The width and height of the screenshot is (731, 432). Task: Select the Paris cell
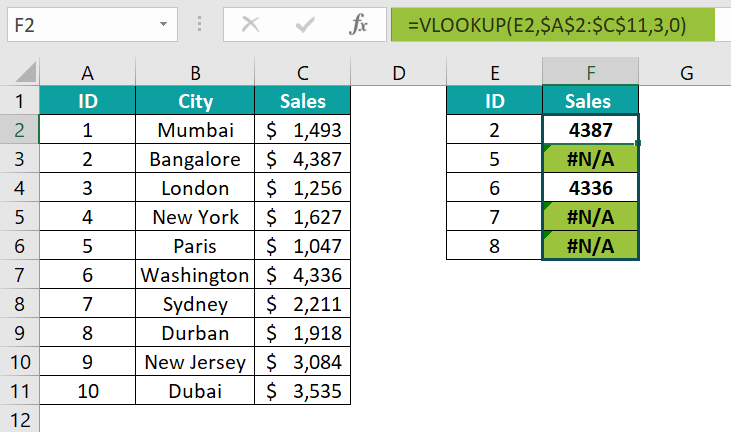(x=195, y=245)
